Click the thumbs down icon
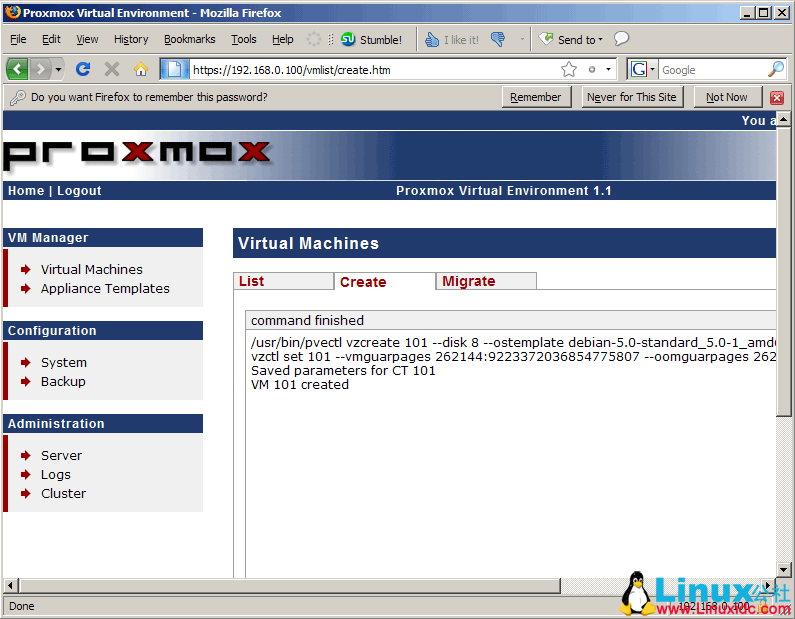The height and width of the screenshot is (619, 795). [x=498, y=40]
